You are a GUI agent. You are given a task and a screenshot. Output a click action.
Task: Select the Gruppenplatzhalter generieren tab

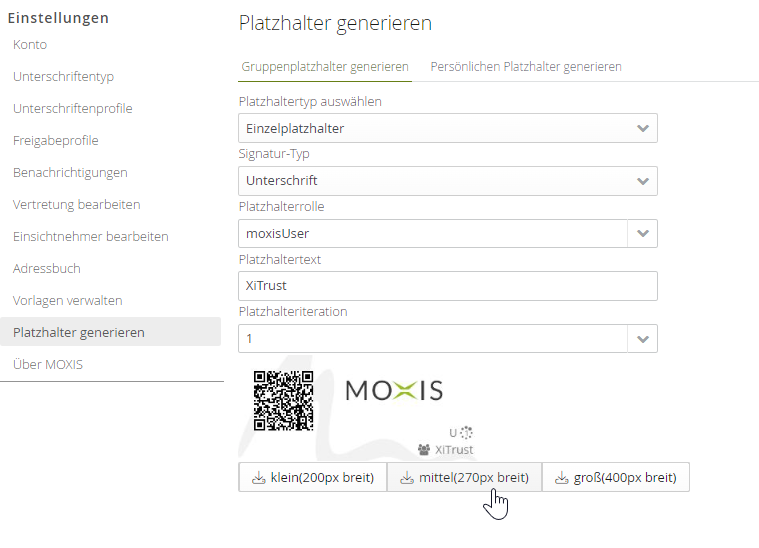[325, 67]
